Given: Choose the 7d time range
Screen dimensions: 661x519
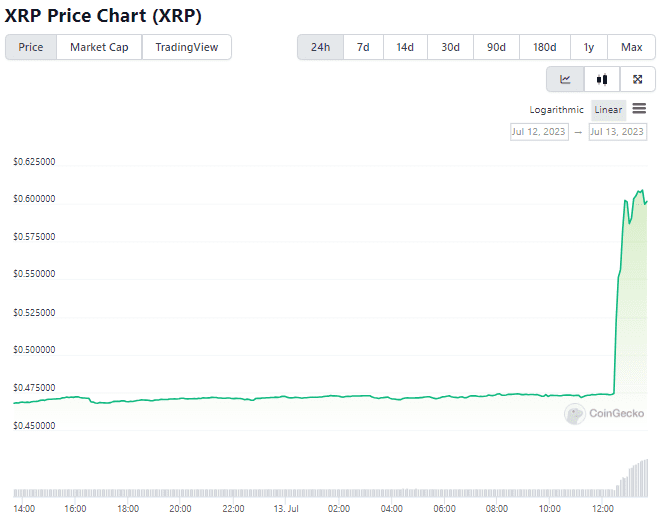Looking at the screenshot, I should [363, 47].
